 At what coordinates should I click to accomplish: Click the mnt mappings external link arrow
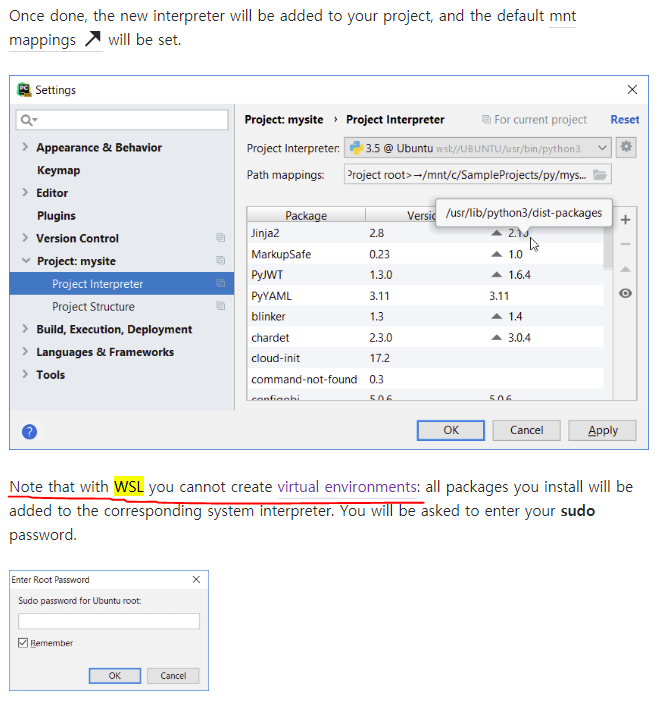(x=93, y=39)
